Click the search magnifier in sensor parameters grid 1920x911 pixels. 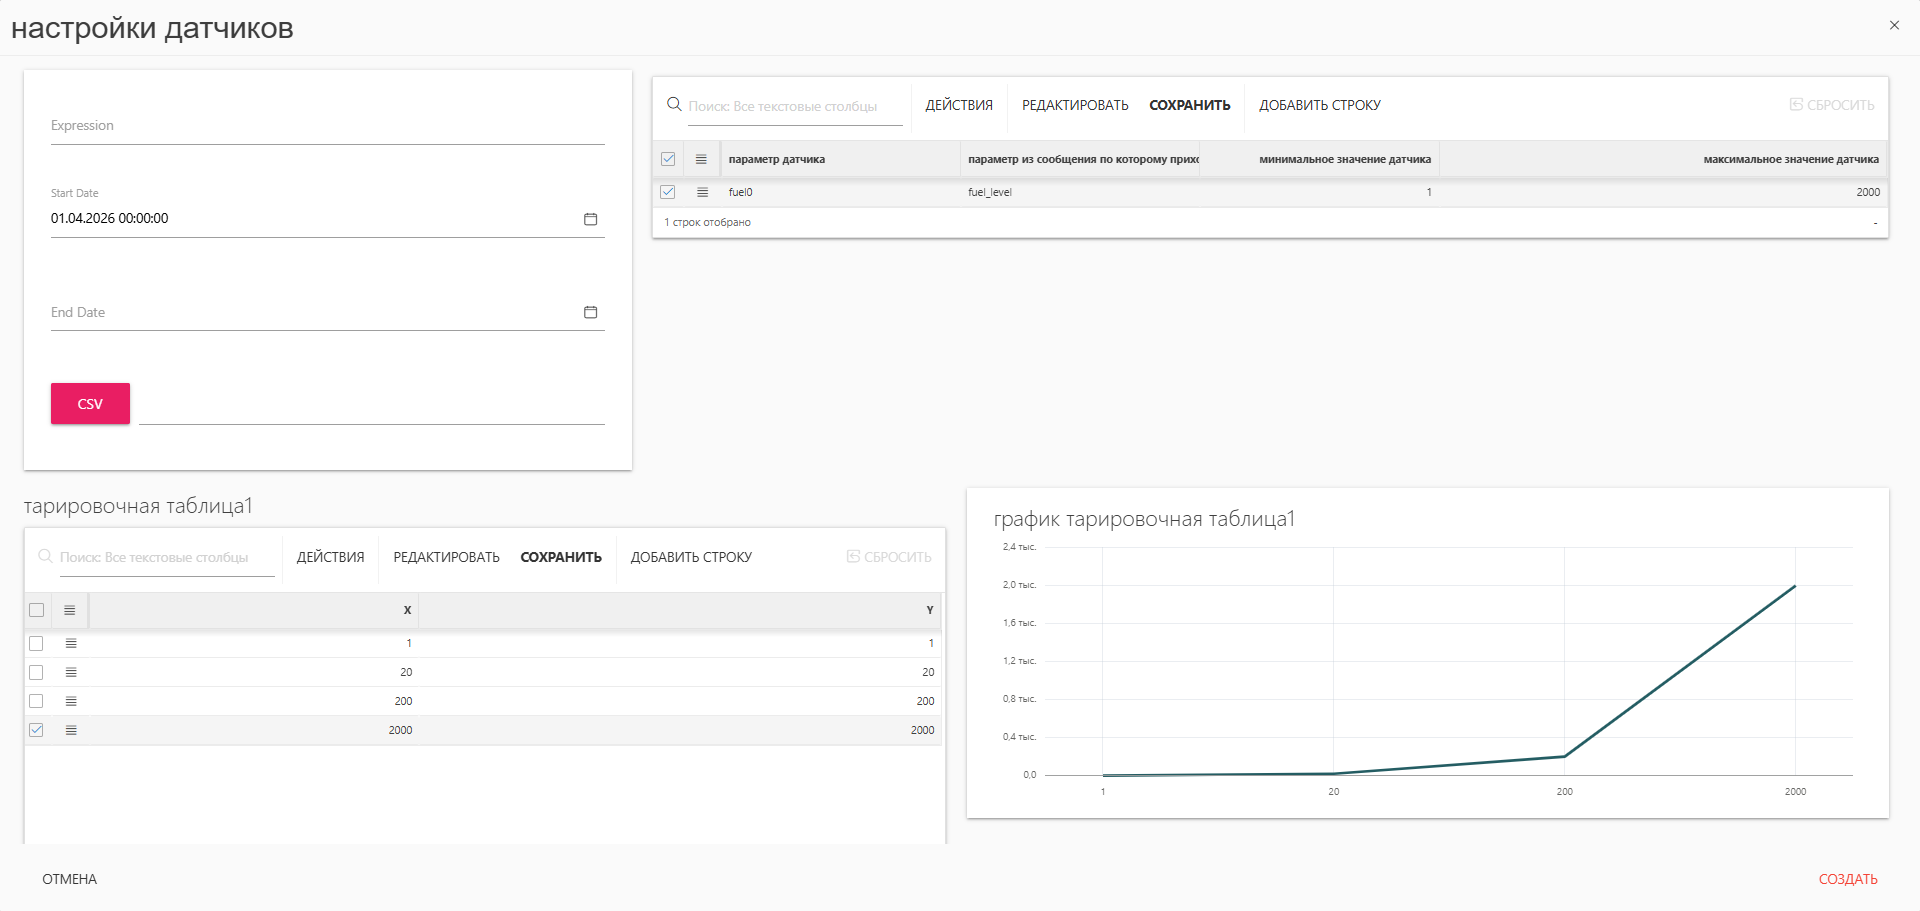coord(674,104)
